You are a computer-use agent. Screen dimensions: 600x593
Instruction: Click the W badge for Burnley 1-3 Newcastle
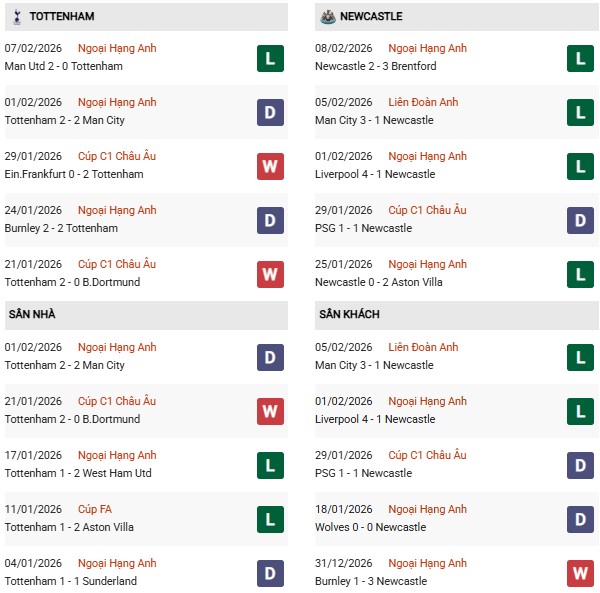click(x=581, y=573)
